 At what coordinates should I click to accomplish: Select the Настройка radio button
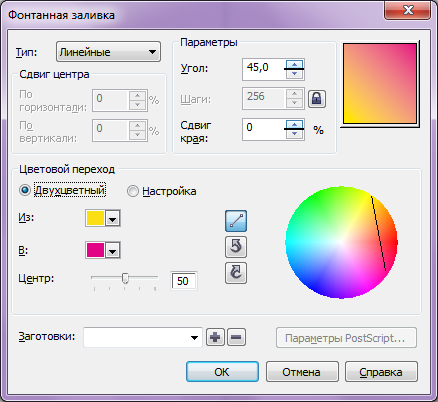click(x=133, y=191)
